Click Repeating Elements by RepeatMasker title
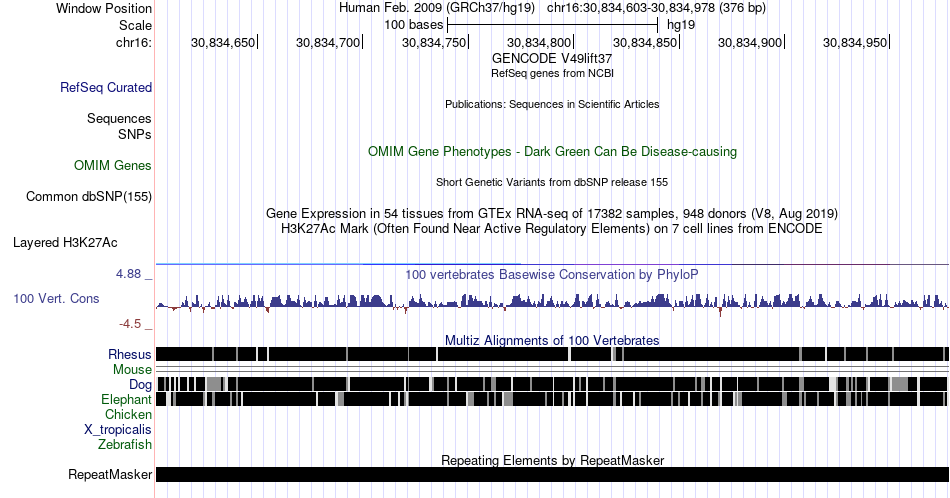Viewport: 950px width, 498px height. (x=552, y=460)
